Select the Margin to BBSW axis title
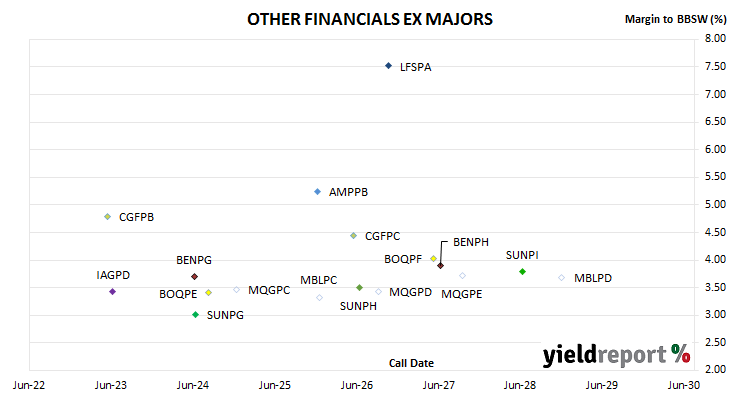The image size is (730, 399). (675, 19)
